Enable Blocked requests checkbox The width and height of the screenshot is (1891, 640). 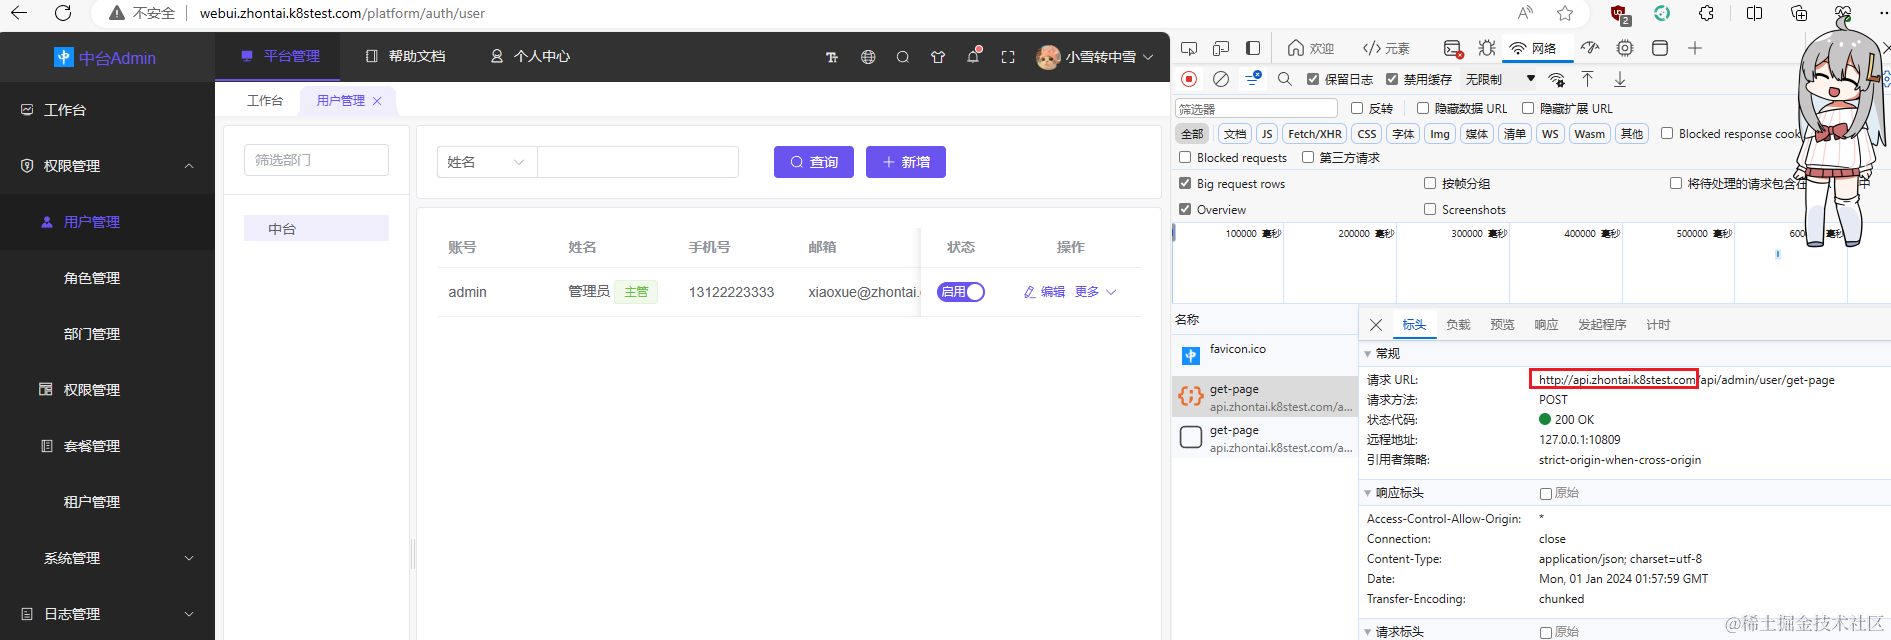coord(1185,157)
